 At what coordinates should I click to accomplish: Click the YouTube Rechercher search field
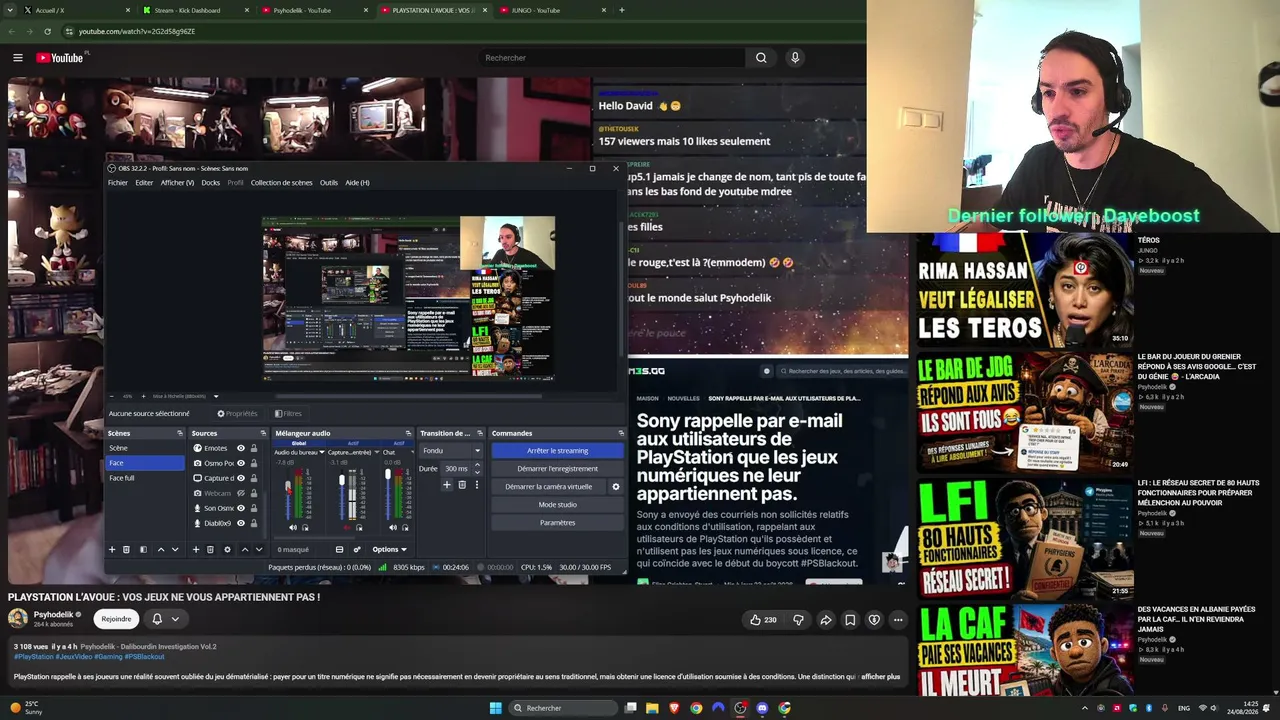click(612, 58)
